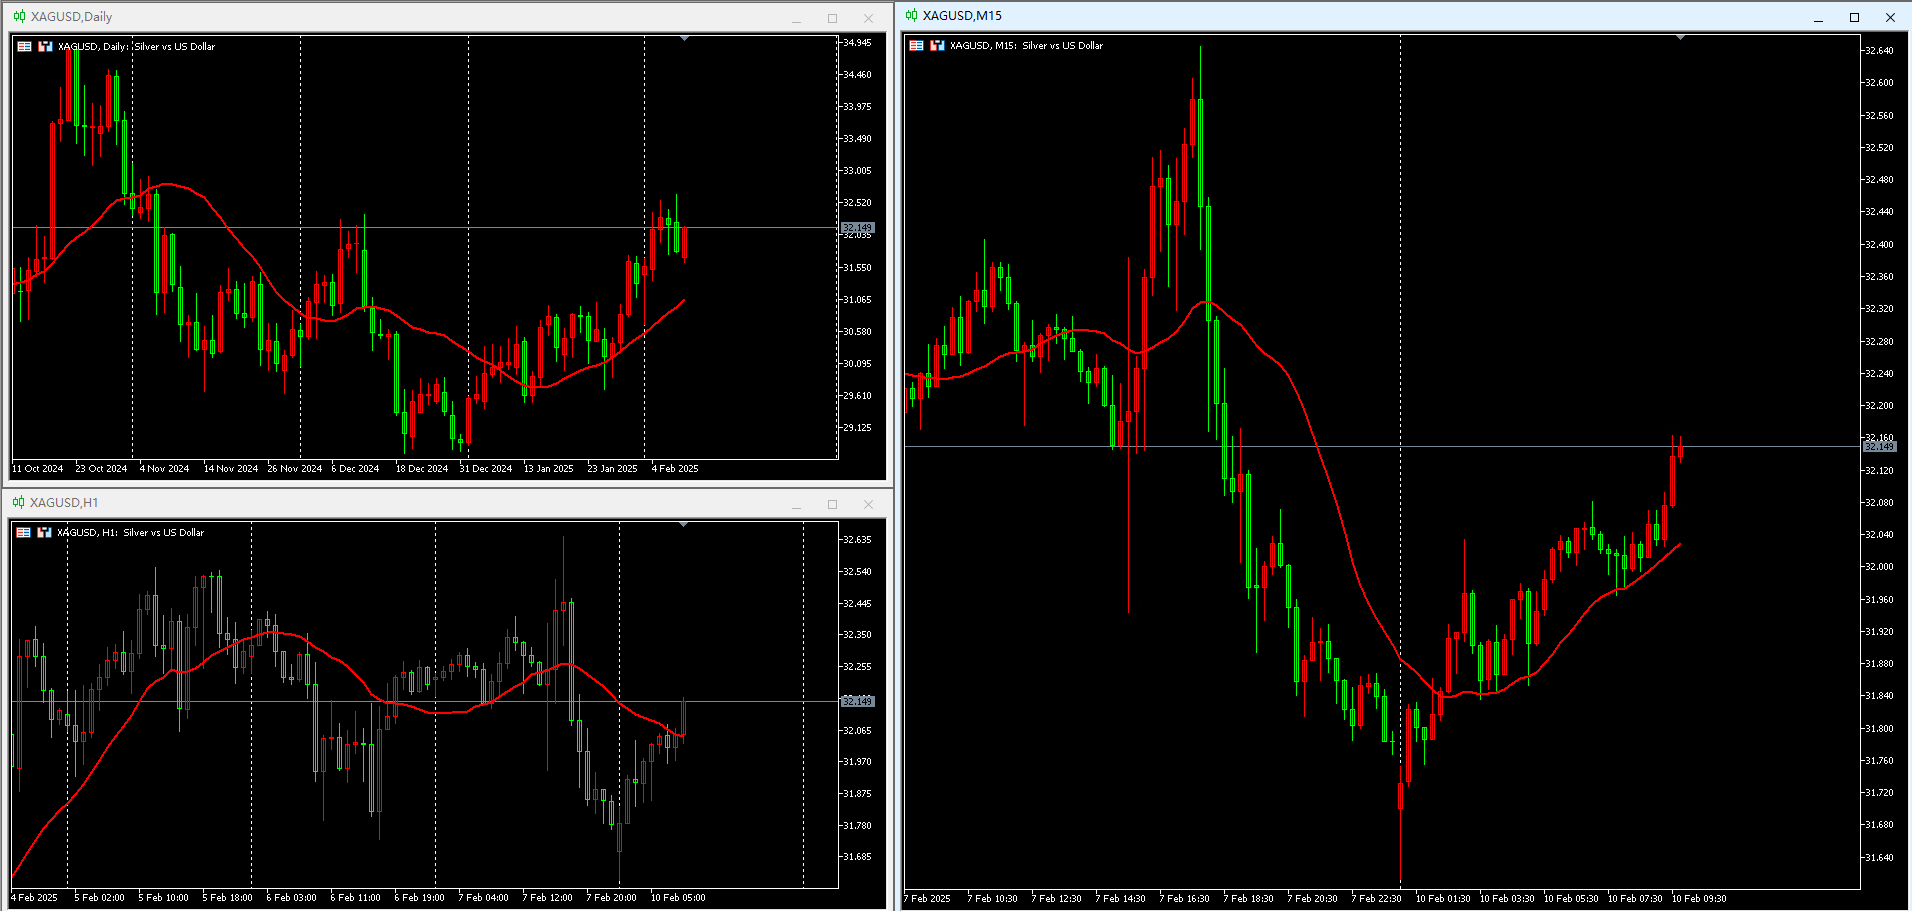The height and width of the screenshot is (911, 1912).
Task: Click '31 Dec 2024' on Daily time axis
Action: click(x=486, y=468)
